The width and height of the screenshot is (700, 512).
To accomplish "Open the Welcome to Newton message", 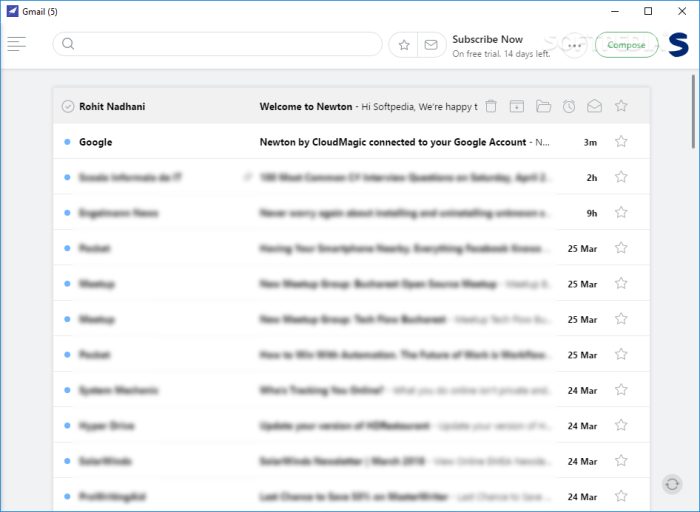I will [x=351, y=106].
